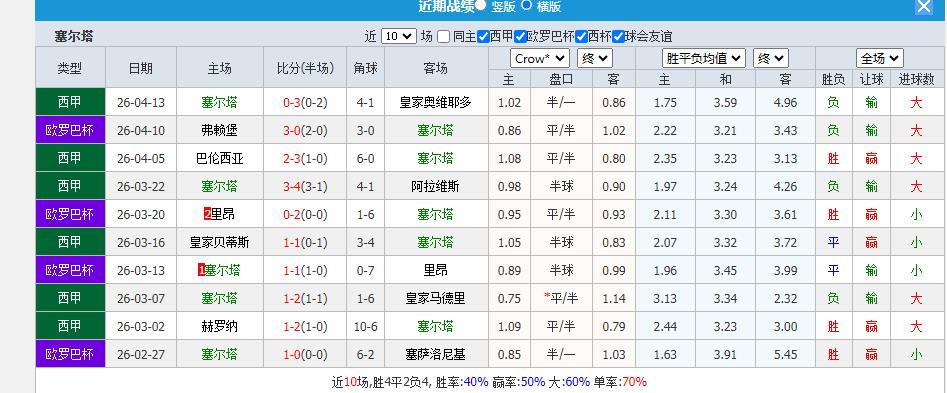Click the 3-0(2-0) score against 弗赖堡
This screenshot has height=393, width=947.
point(305,130)
